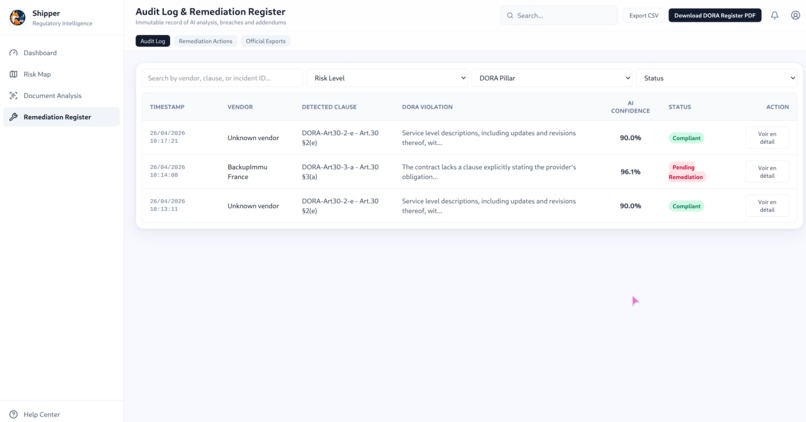This screenshot has width=806, height=422.
Task: Click the AI CONFIDENCE column header
Action: [630, 107]
